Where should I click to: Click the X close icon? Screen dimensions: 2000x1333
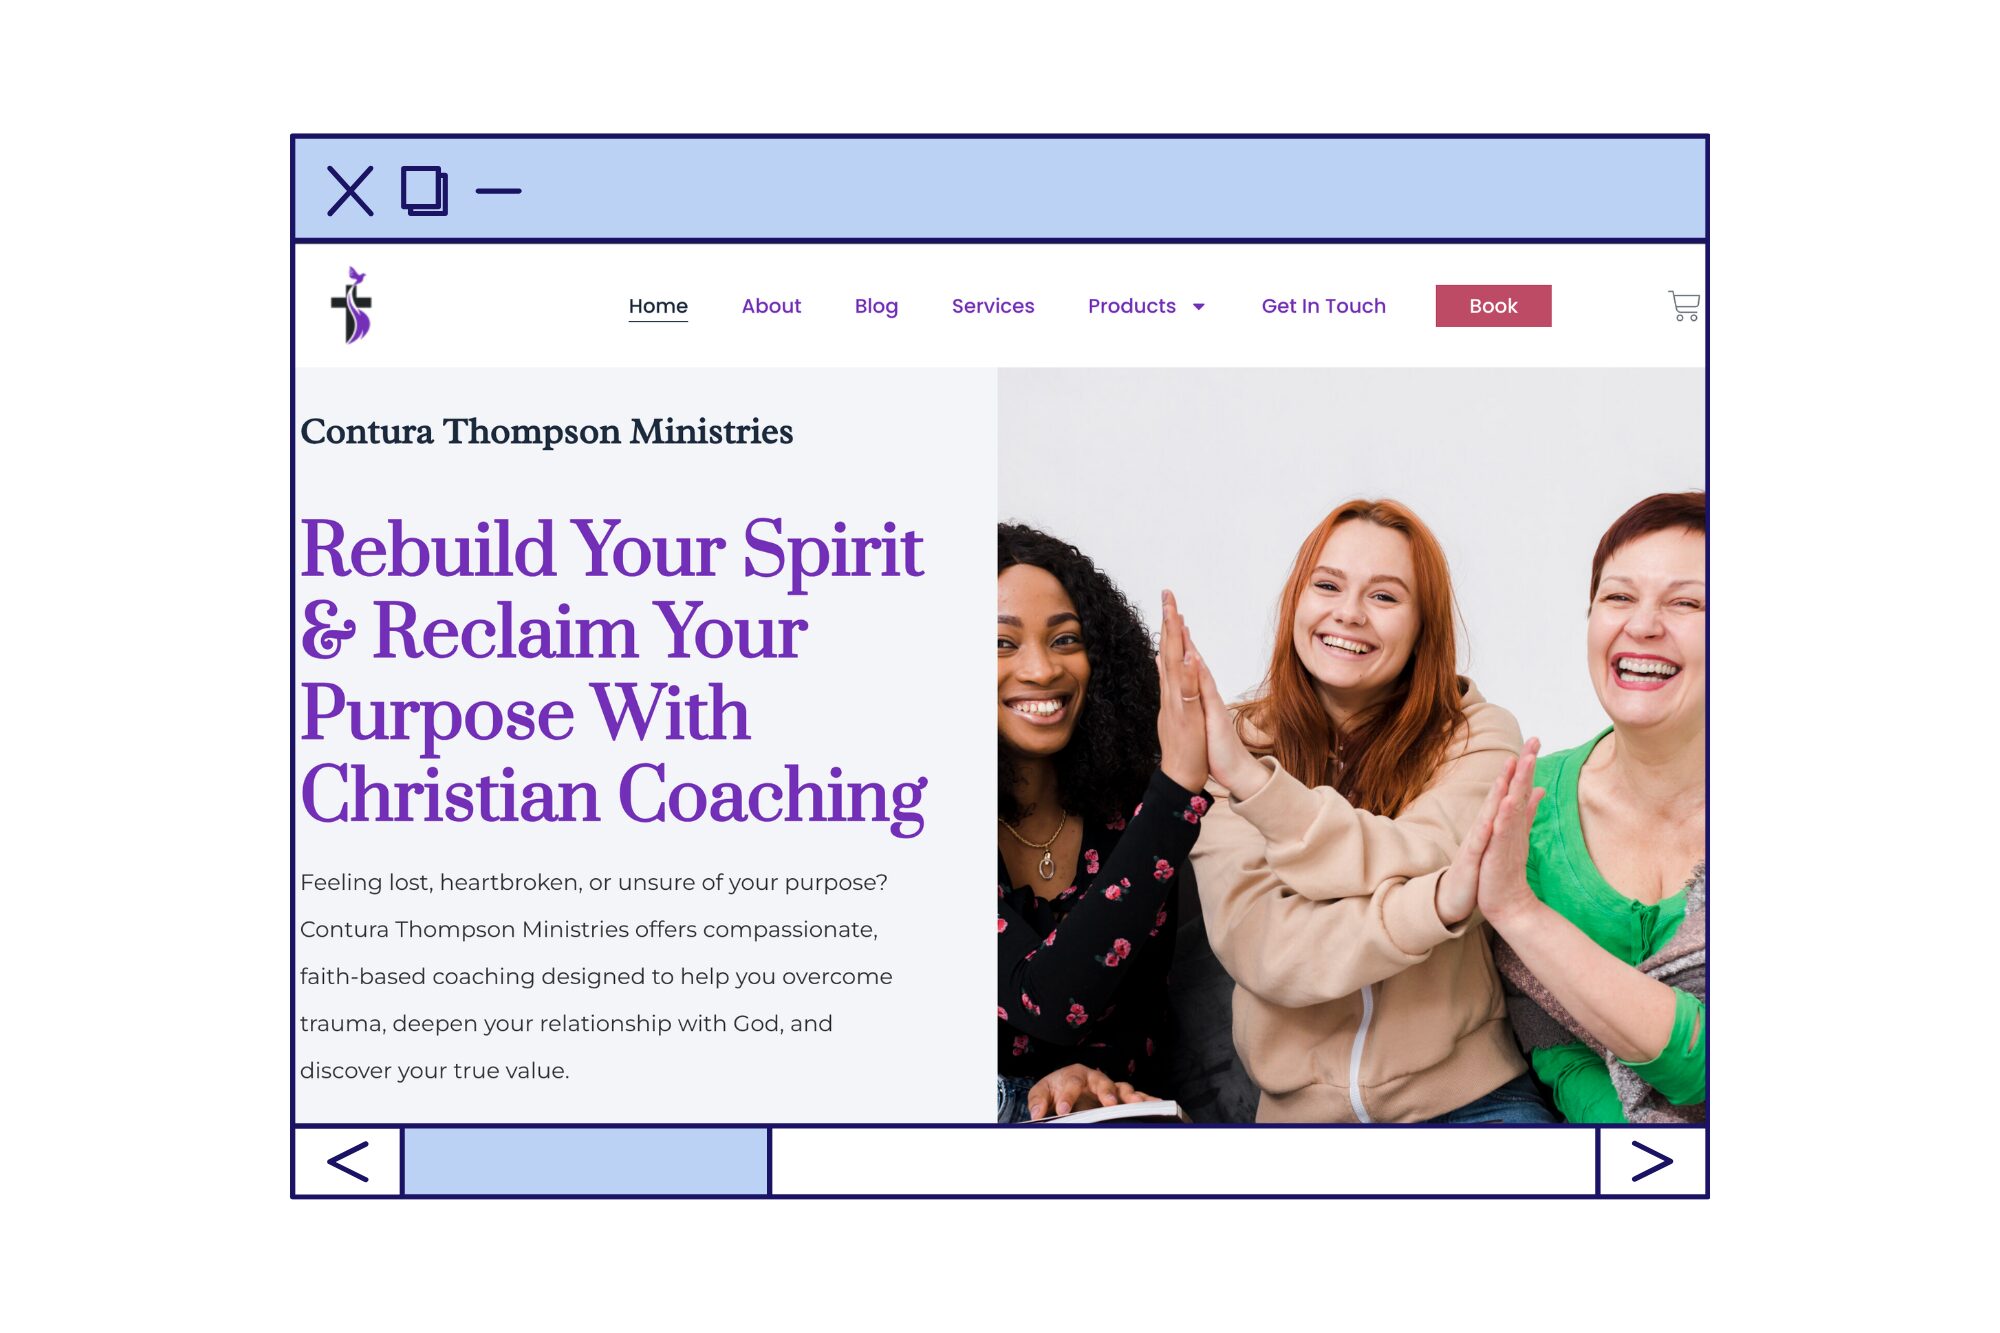point(350,191)
